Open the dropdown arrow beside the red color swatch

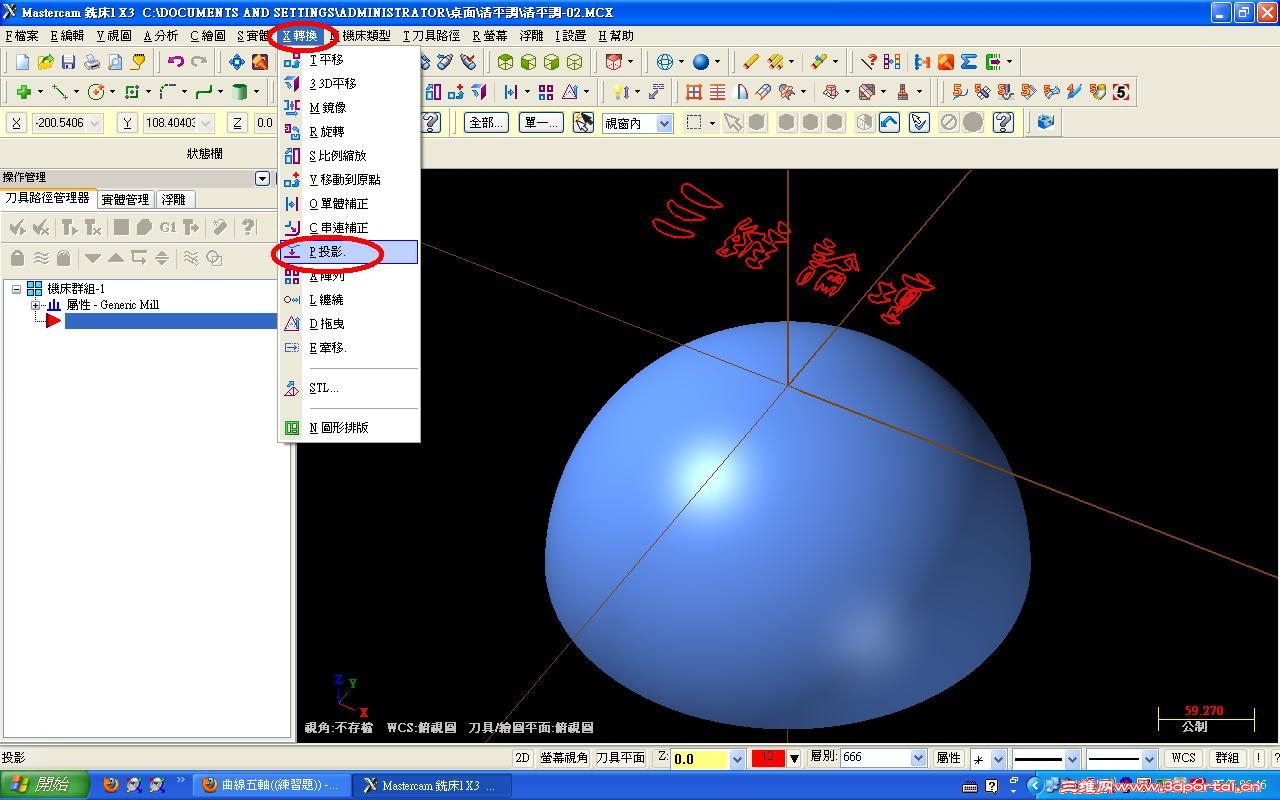click(794, 759)
